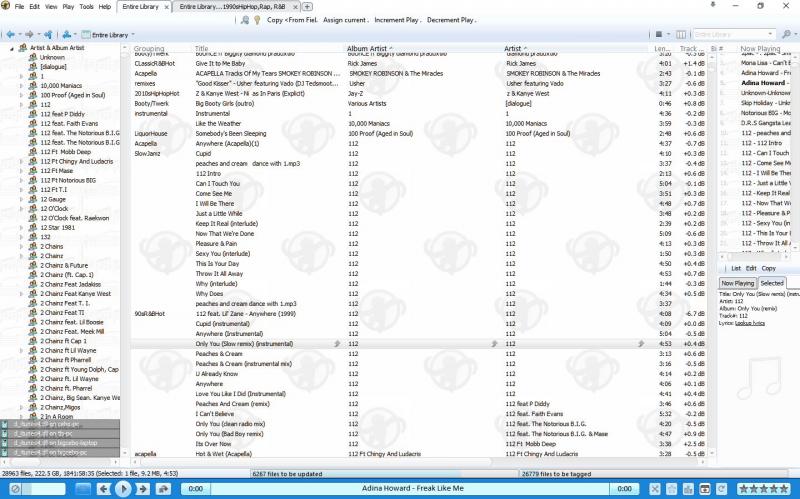The height and width of the screenshot is (499, 800).
Task: Click the light bulb icon
Action: (x=257, y=20)
